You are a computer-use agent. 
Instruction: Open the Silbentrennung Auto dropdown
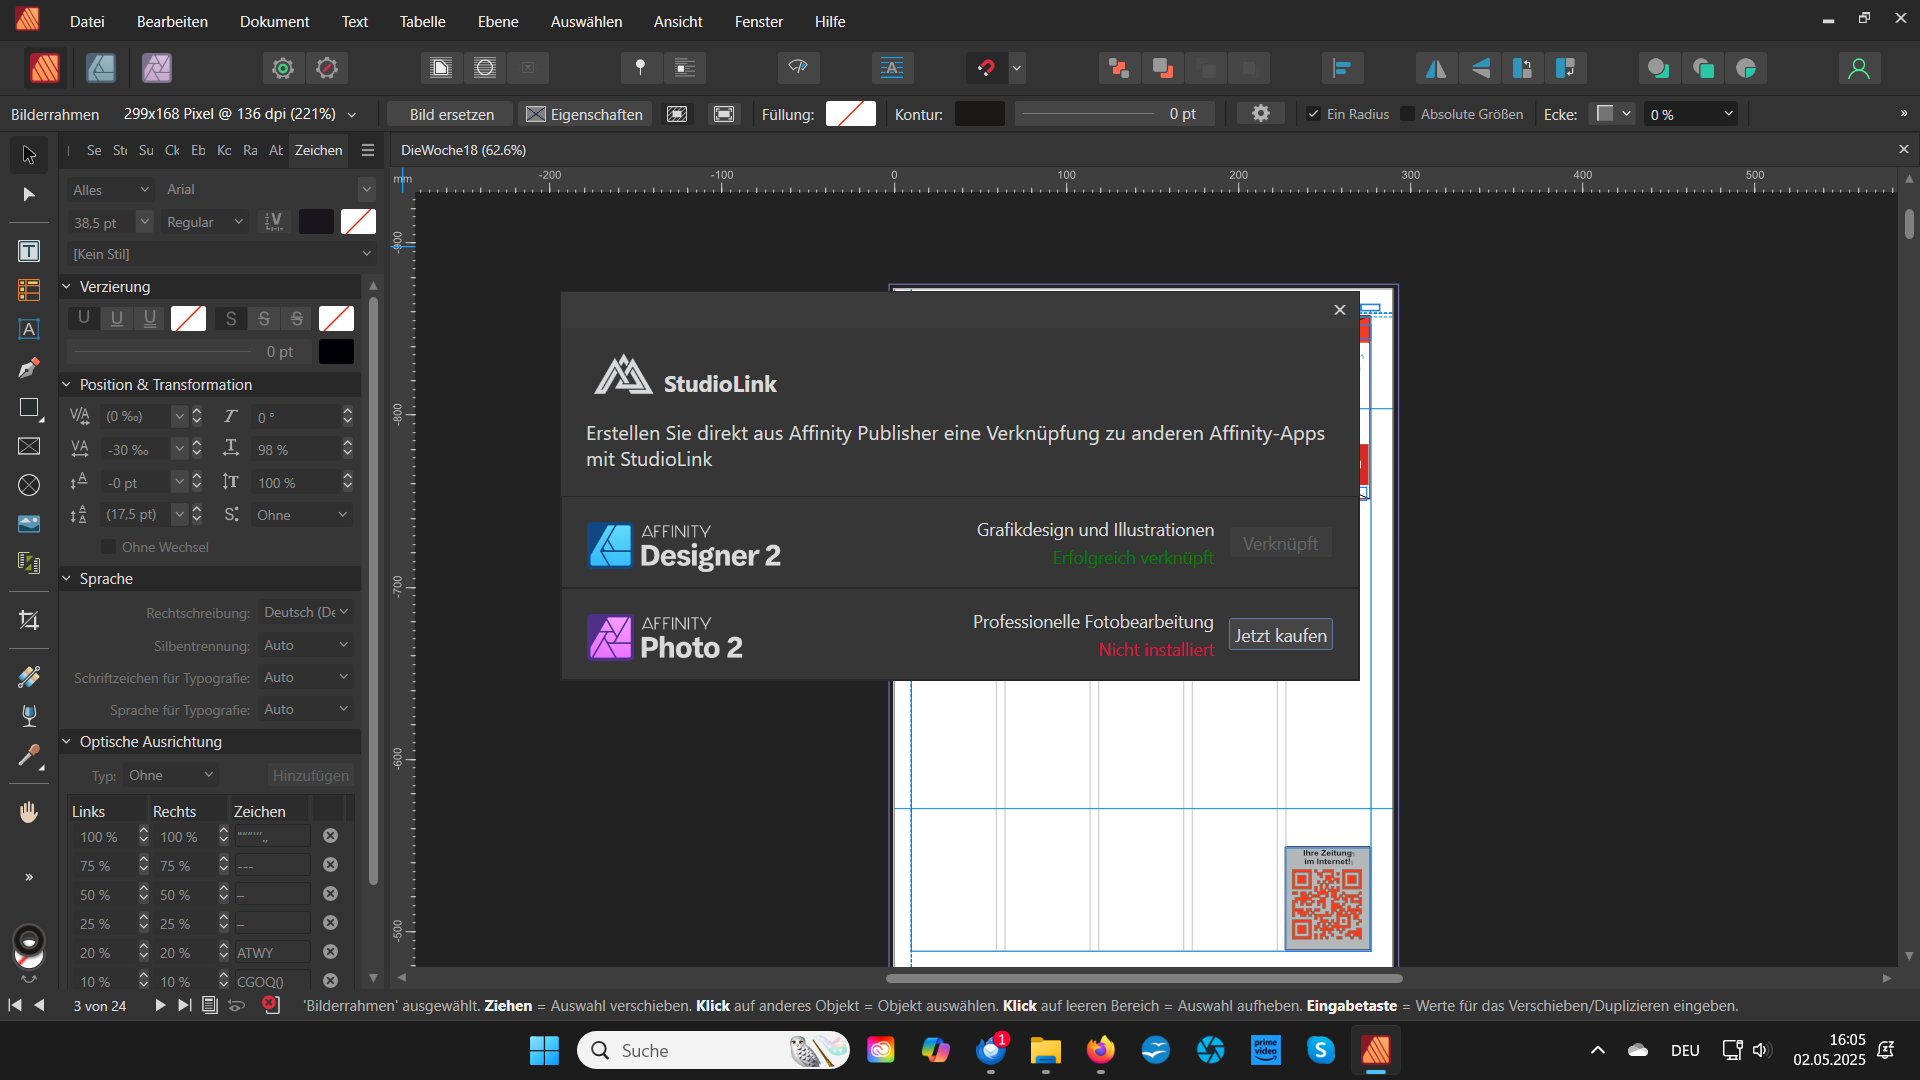point(306,645)
